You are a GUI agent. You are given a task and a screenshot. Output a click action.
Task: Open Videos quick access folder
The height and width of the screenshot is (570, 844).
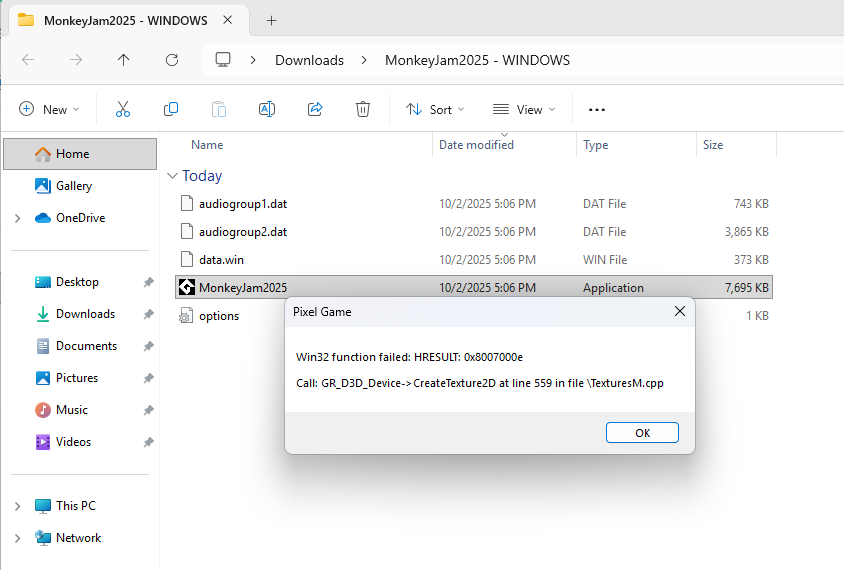[x=73, y=442]
